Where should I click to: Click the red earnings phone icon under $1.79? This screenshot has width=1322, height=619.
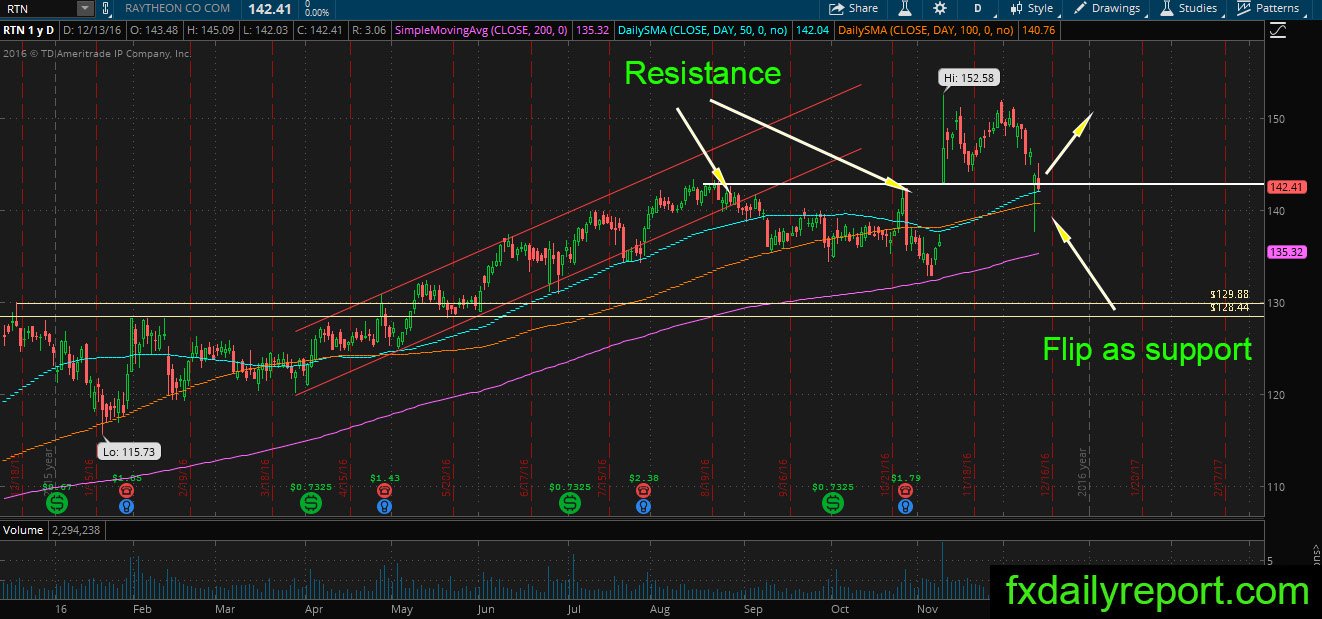906,491
